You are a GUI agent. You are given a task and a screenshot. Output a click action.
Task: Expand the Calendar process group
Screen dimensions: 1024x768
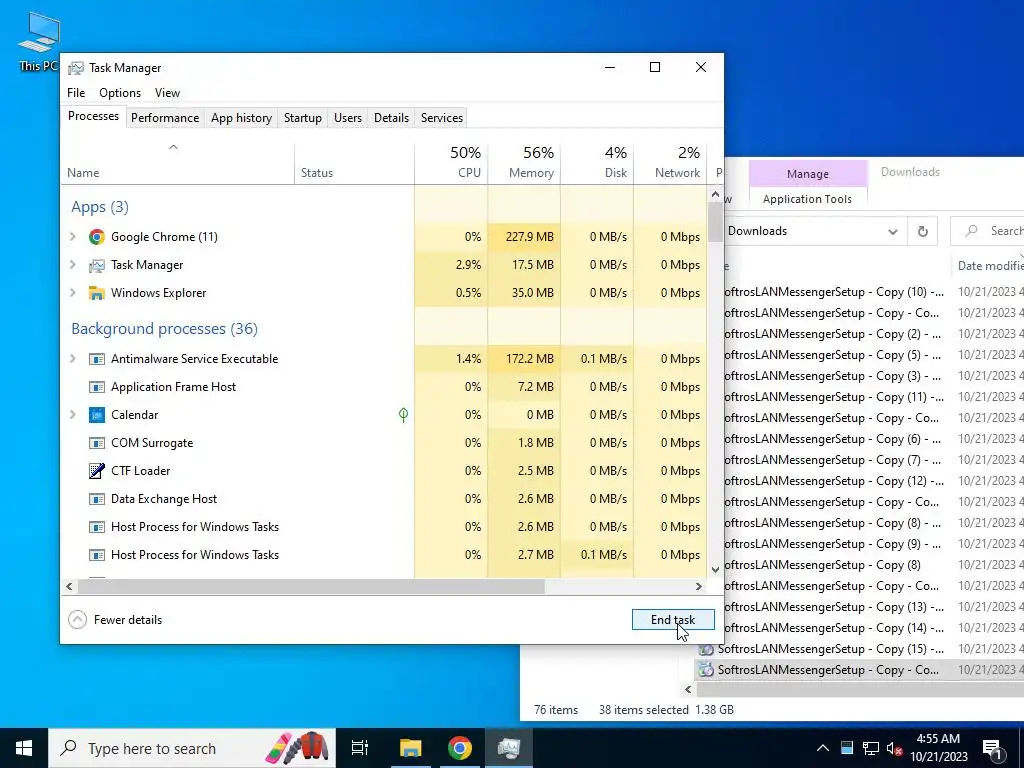73,415
